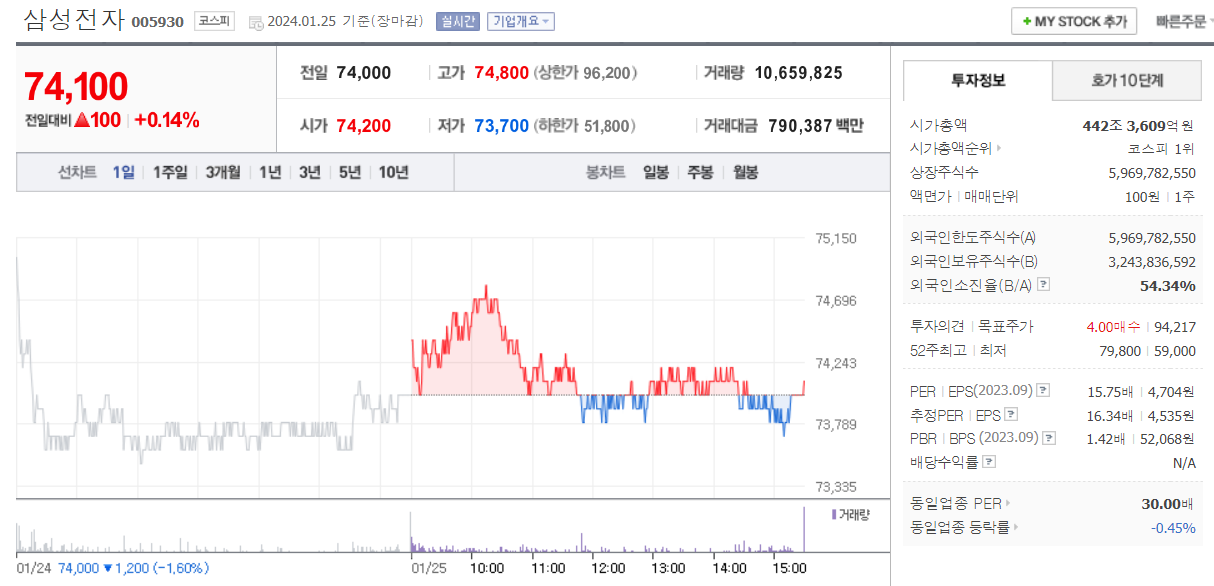1214x586 pixels.
Task: Click the green plus icon in MY STOCK 추가
Action: [x=1027, y=21]
